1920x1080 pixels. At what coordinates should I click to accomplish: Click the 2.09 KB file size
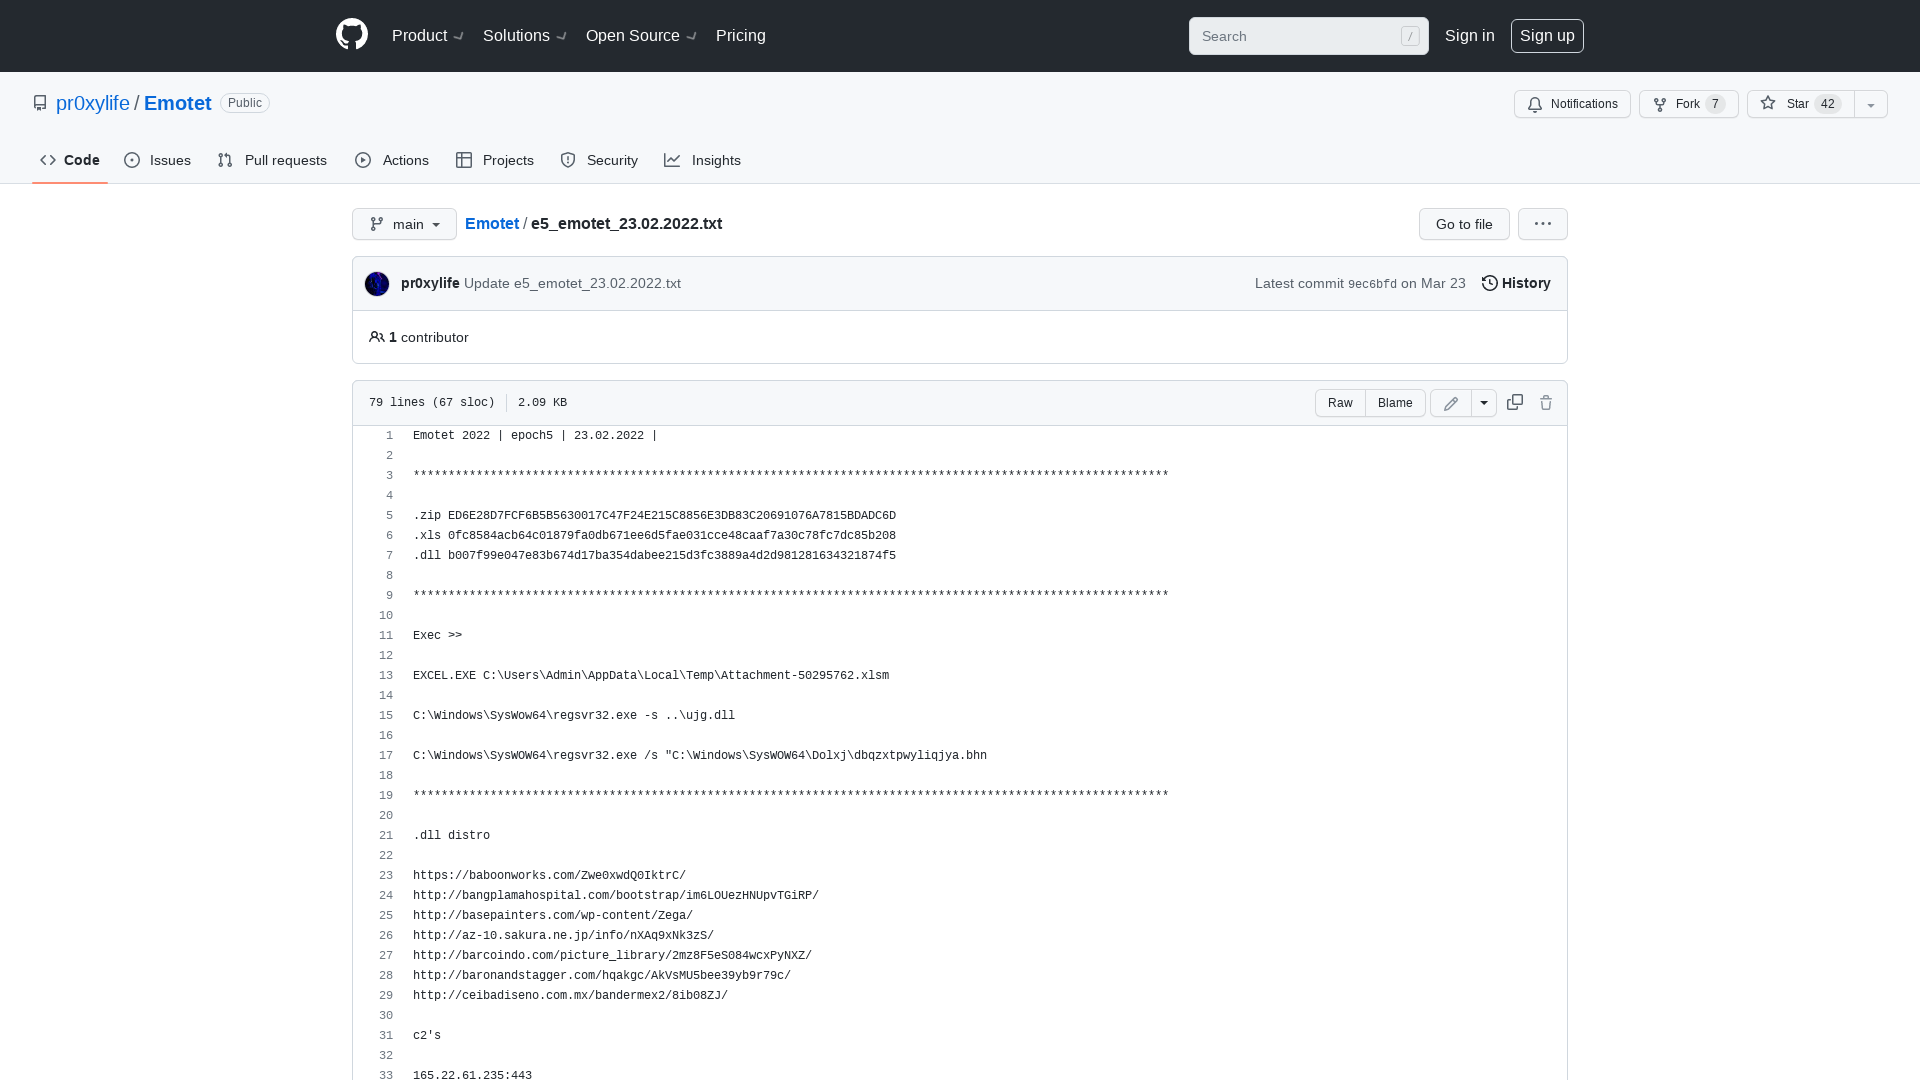coord(542,402)
